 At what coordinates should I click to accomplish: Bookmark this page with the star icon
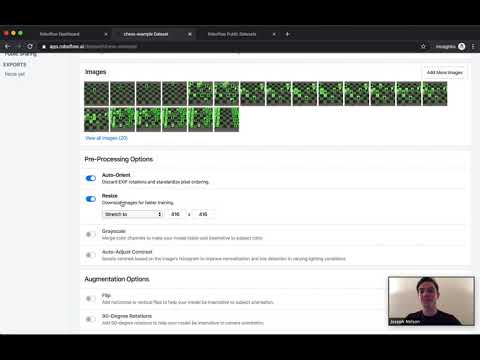click(423, 46)
